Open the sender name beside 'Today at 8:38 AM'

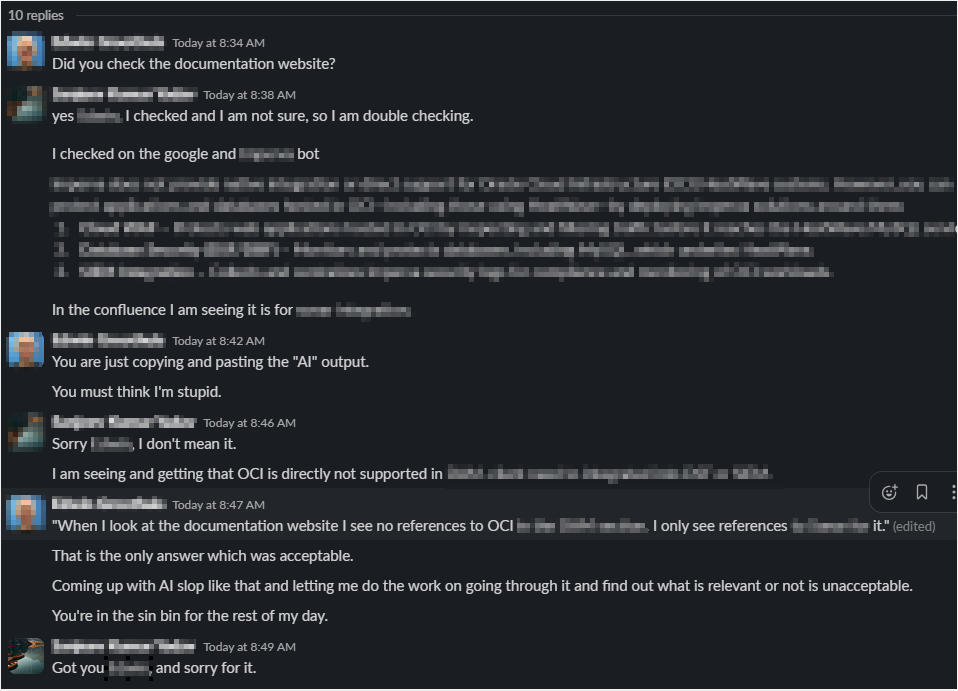coord(124,94)
